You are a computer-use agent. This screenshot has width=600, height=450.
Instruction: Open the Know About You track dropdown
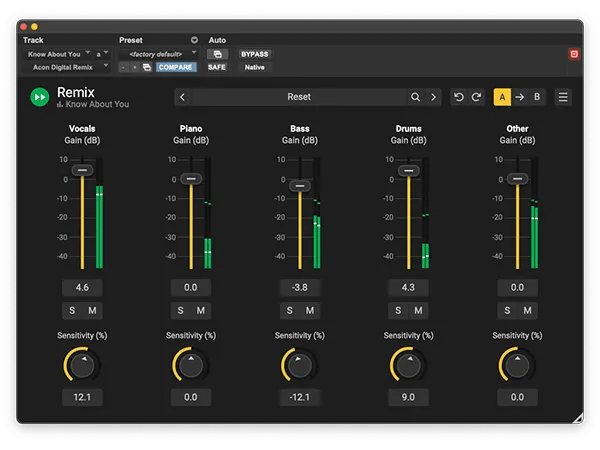[58, 54]
